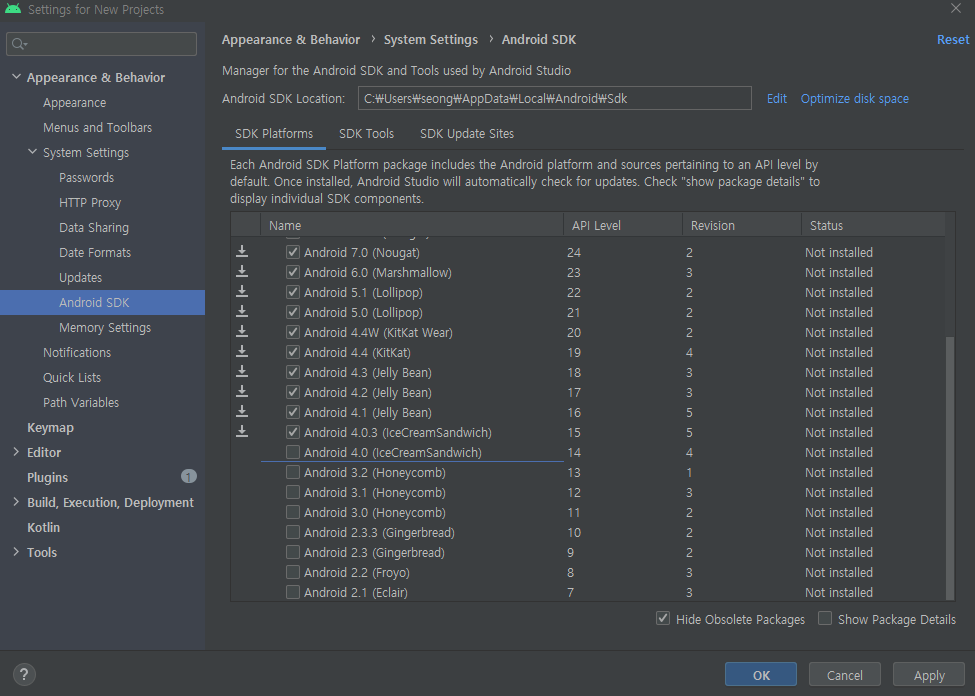Click download icon beside Android 4.4W (KitKat Wear)

(x=242, y=332)
